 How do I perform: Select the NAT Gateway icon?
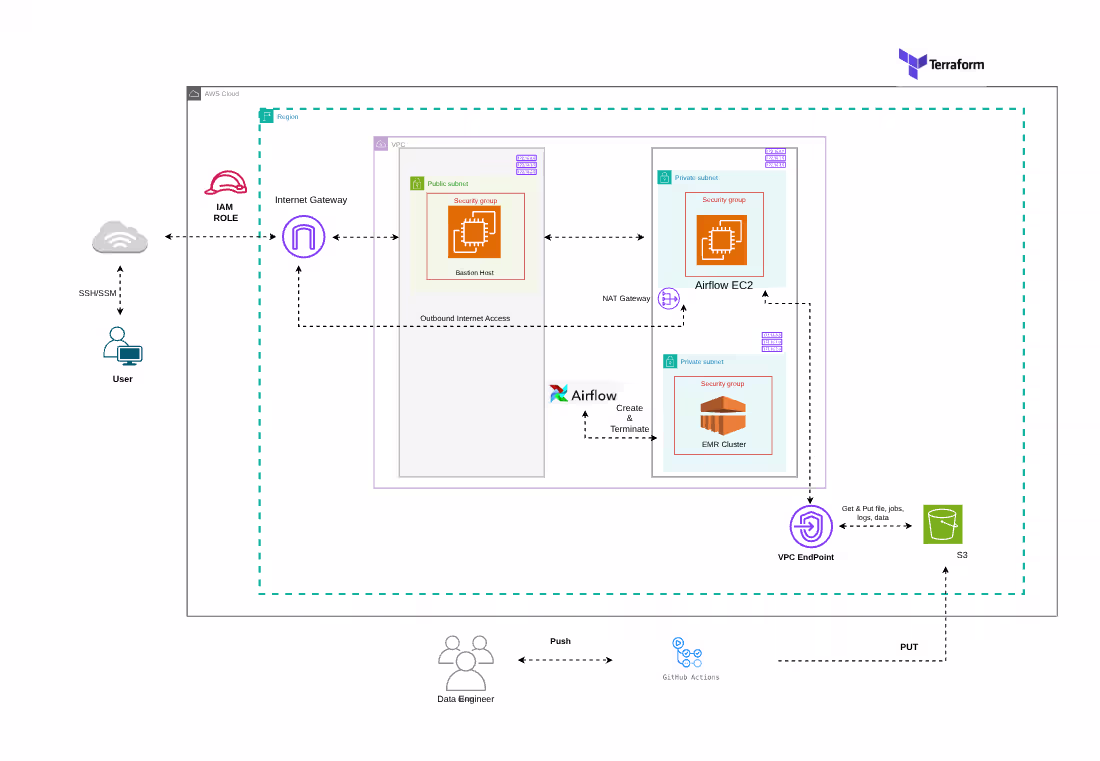click(x=668, y=297)
